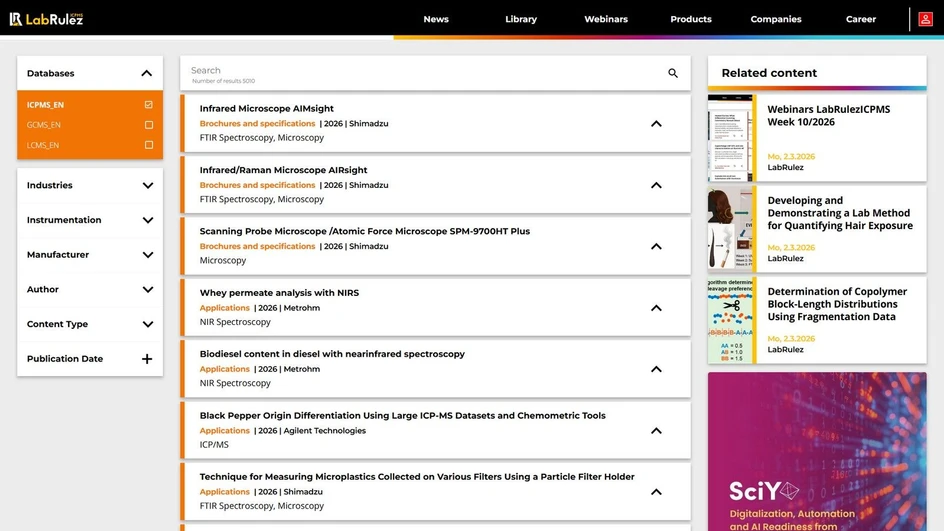The height and width of the screenshot is (531, 944).
Task: Click the search magnifier icon
Action: (673, 73)
